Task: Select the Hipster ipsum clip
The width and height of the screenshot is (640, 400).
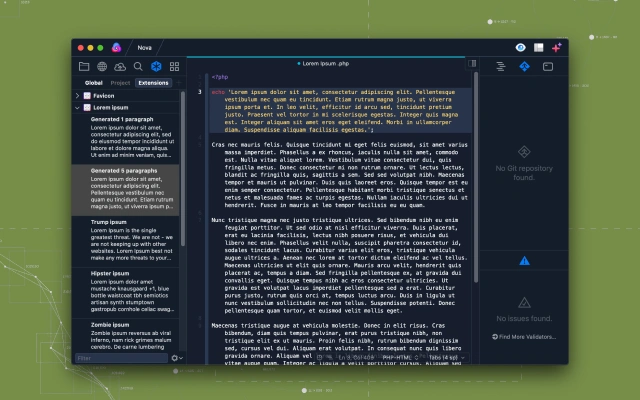Action: 126,293
